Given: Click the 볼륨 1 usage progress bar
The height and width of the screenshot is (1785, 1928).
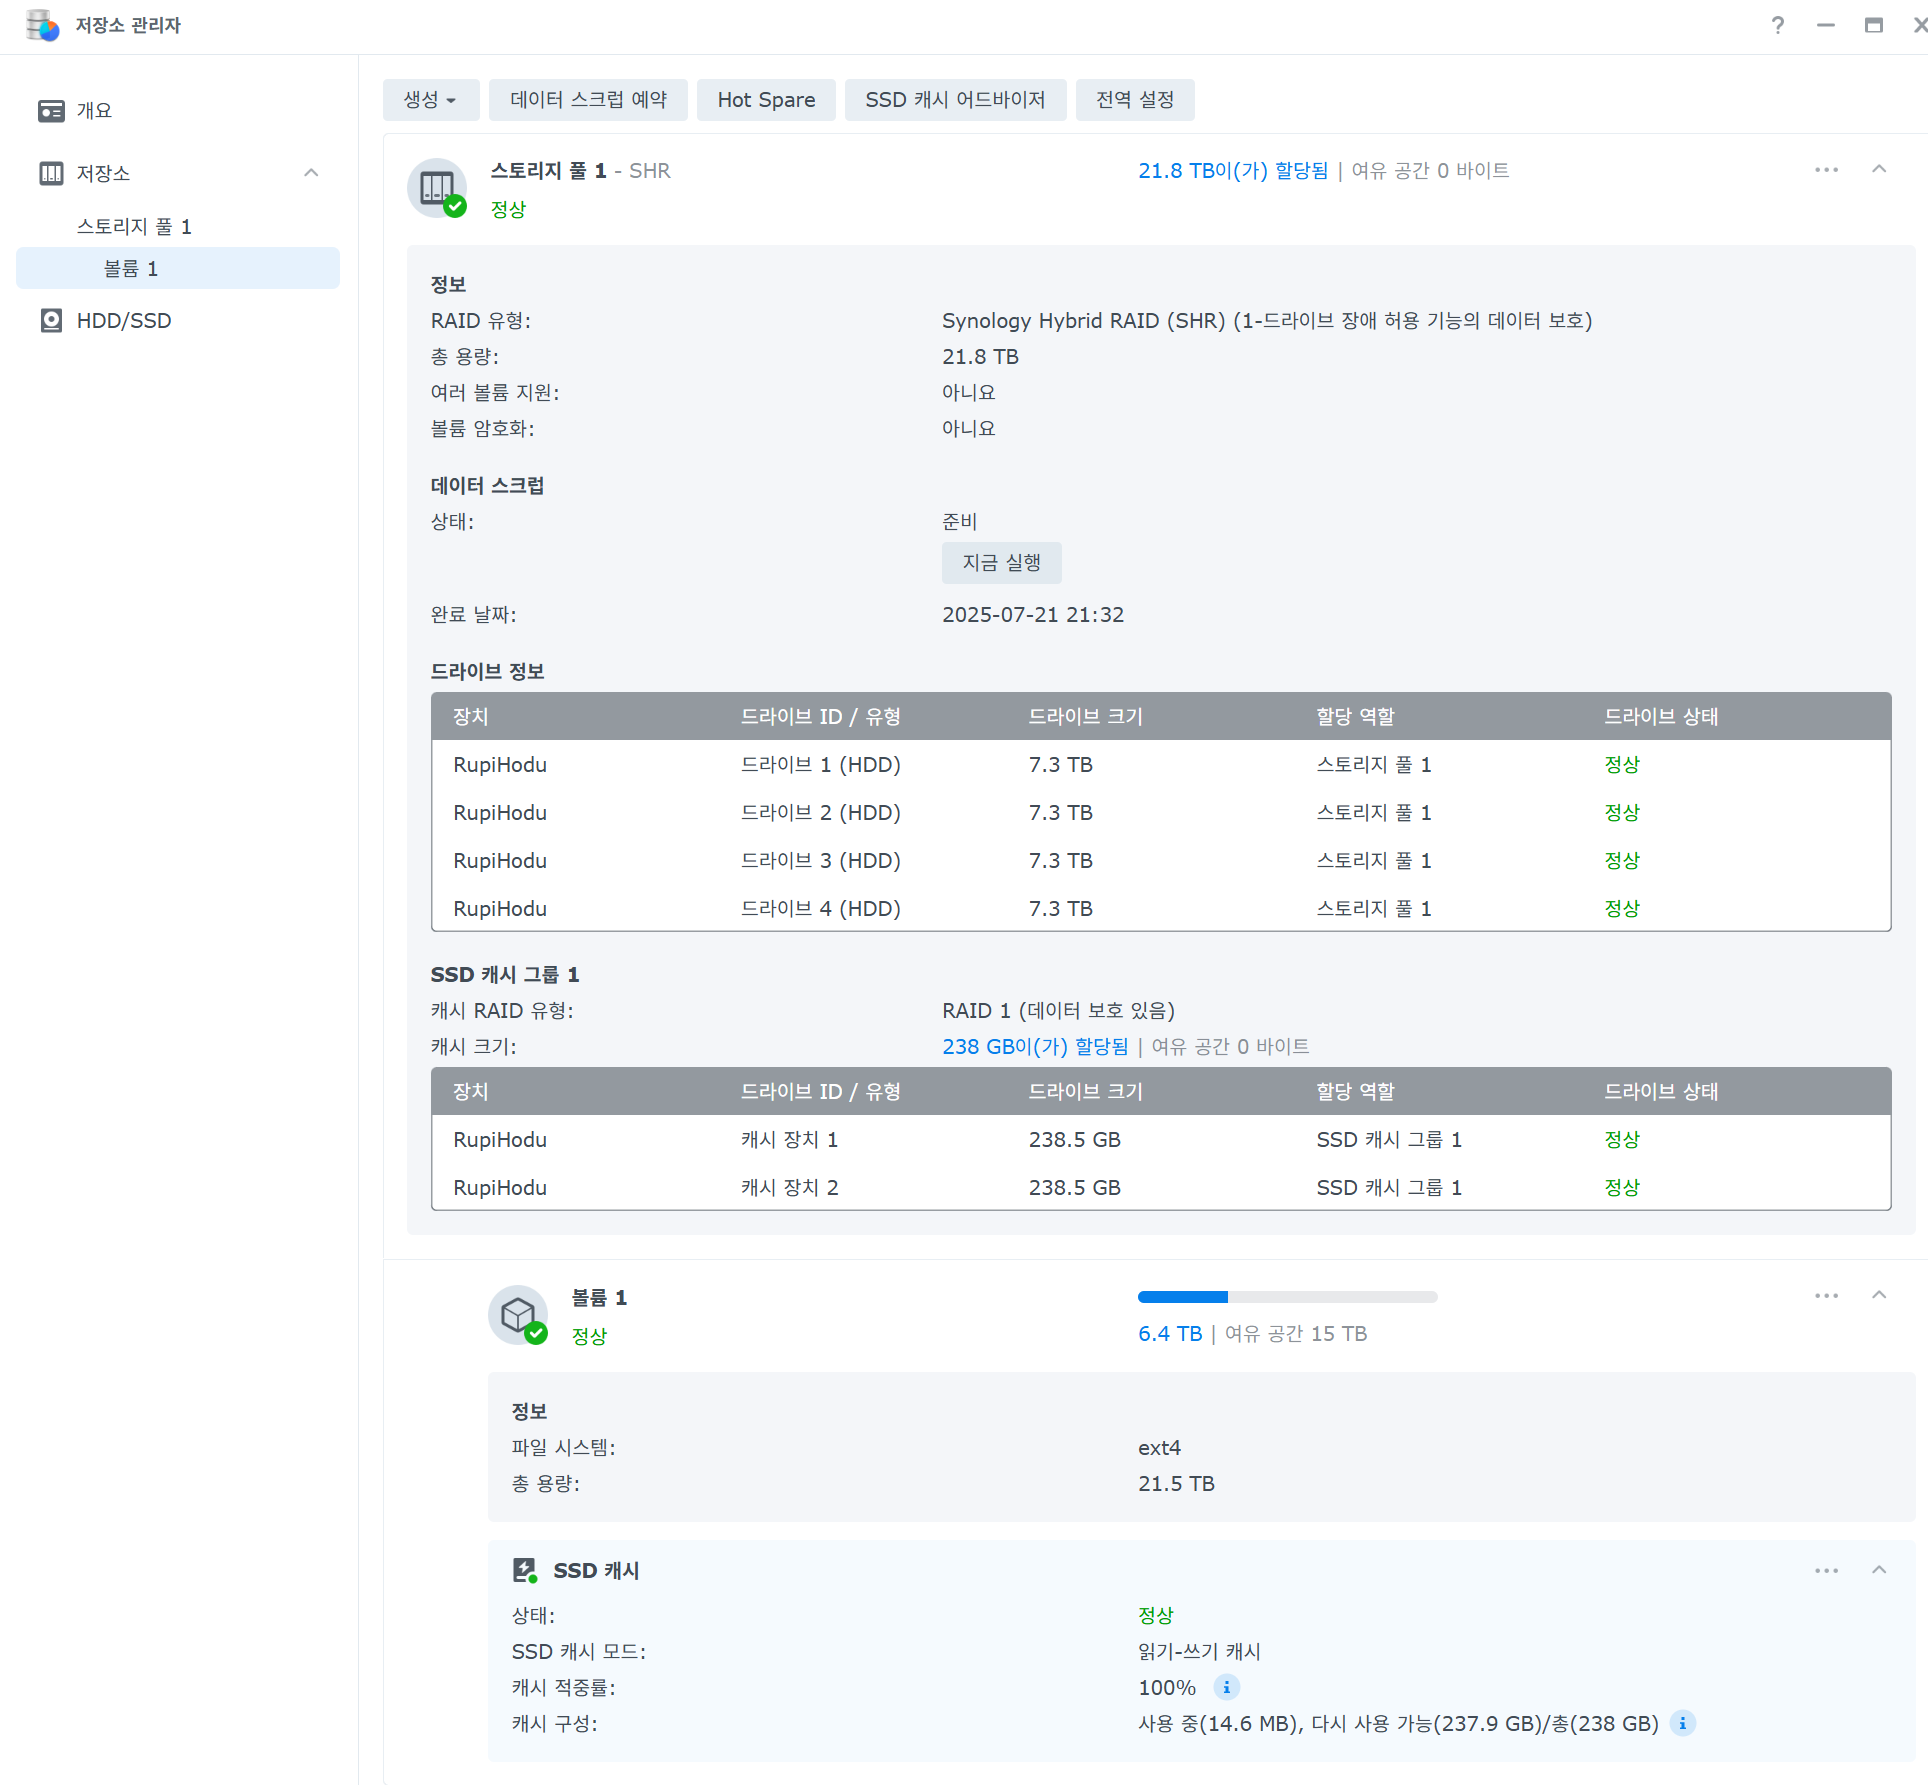Looking at the screenshot, I should click(1287, 1297).
